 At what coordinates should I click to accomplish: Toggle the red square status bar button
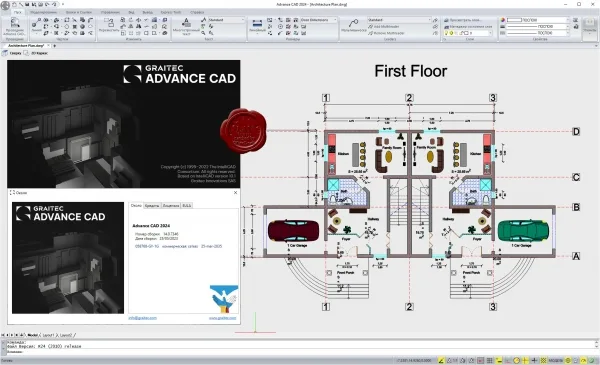click(x=481, y=360)
